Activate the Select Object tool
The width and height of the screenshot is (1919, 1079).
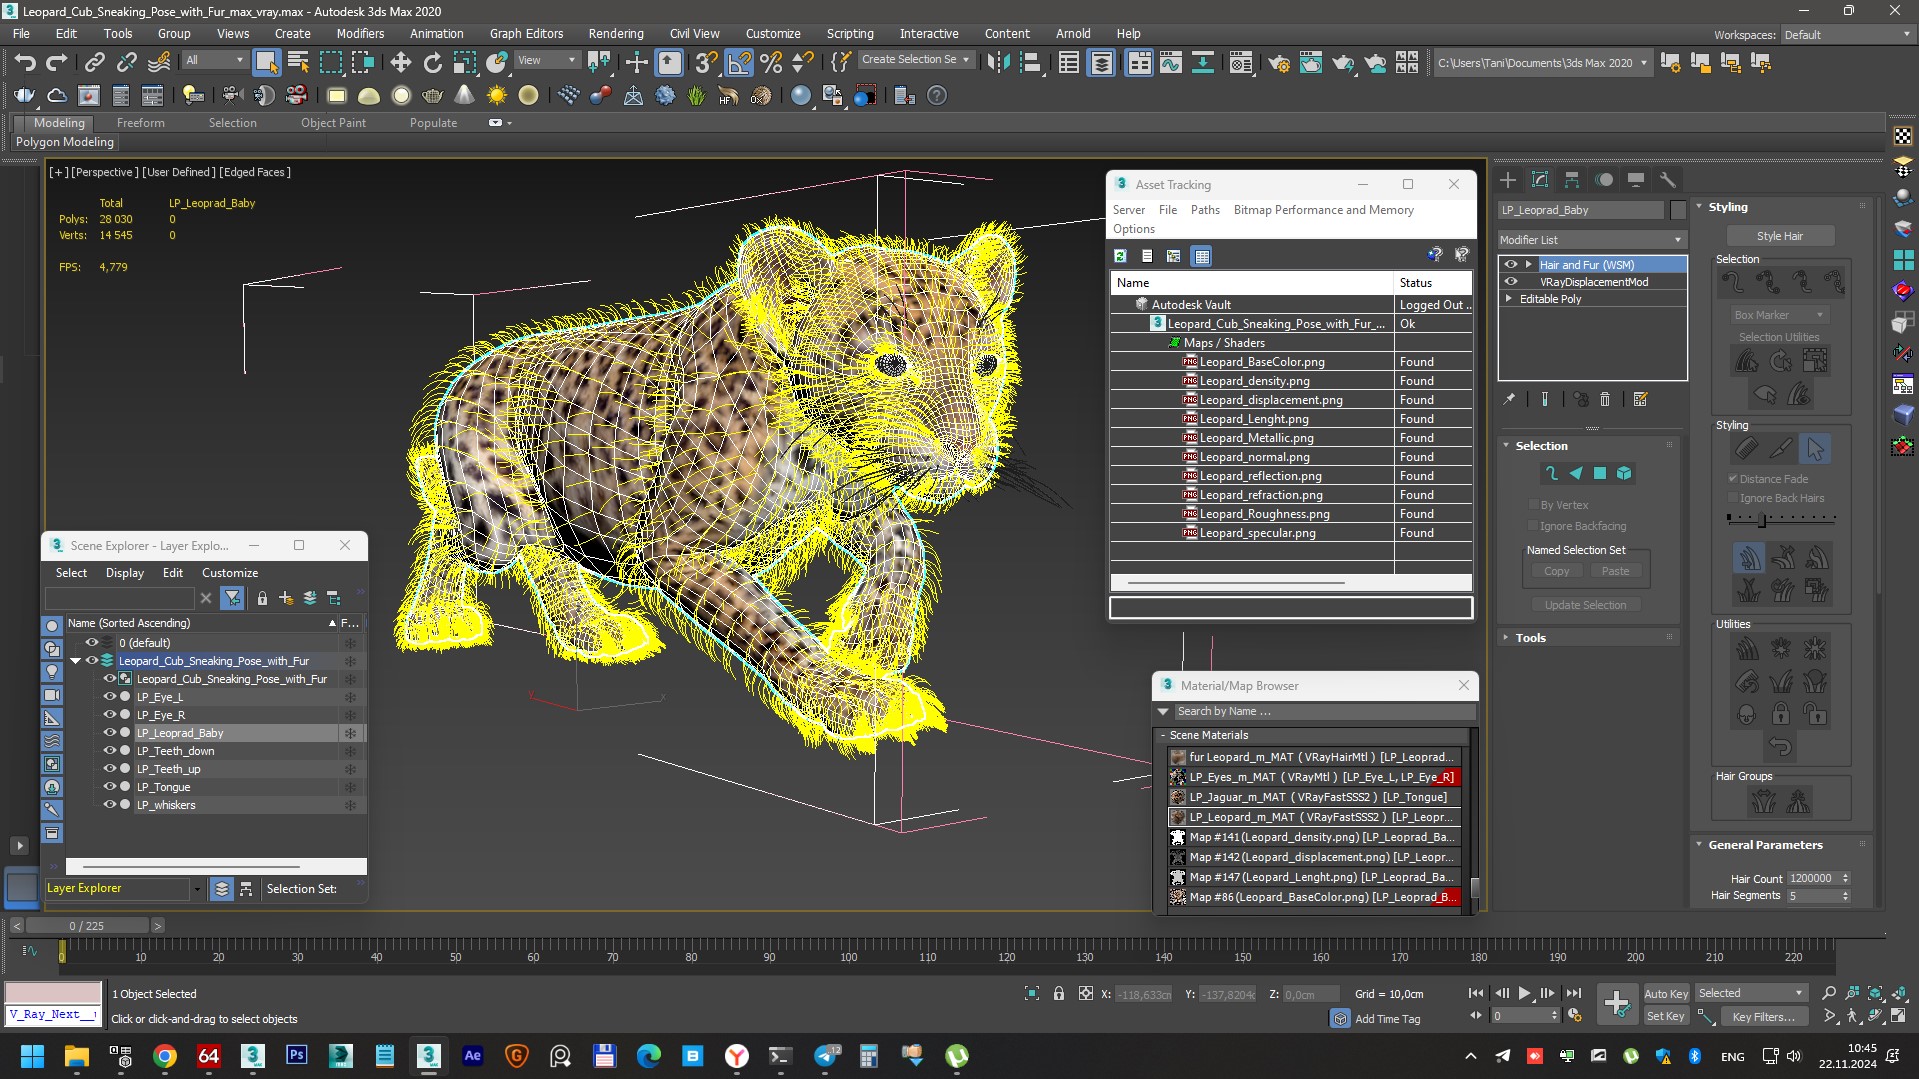pos(266,63)
